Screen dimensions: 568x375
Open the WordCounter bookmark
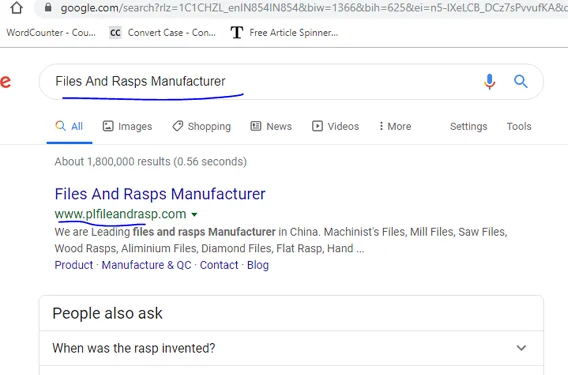(51, 33)
